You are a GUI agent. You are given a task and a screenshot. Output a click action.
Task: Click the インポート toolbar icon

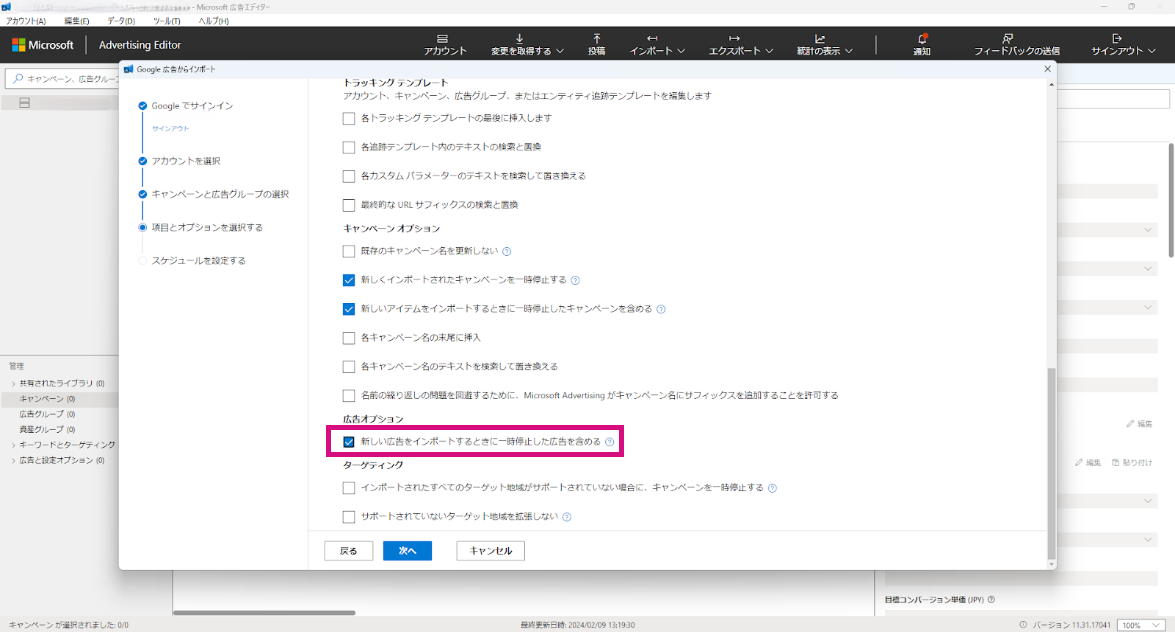click(652, 38)
